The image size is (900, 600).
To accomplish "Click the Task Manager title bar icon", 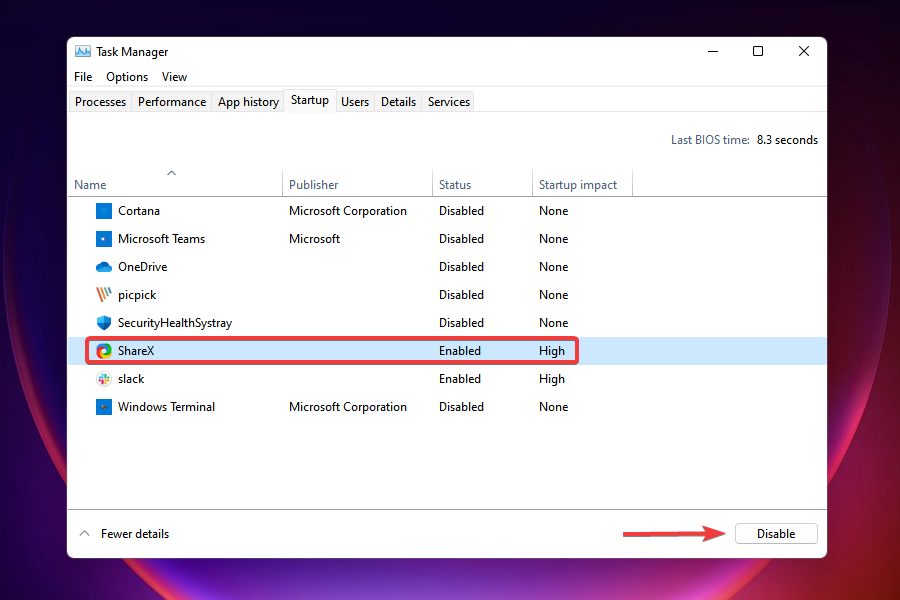I will pyautogui.click(x=83, y=52).
